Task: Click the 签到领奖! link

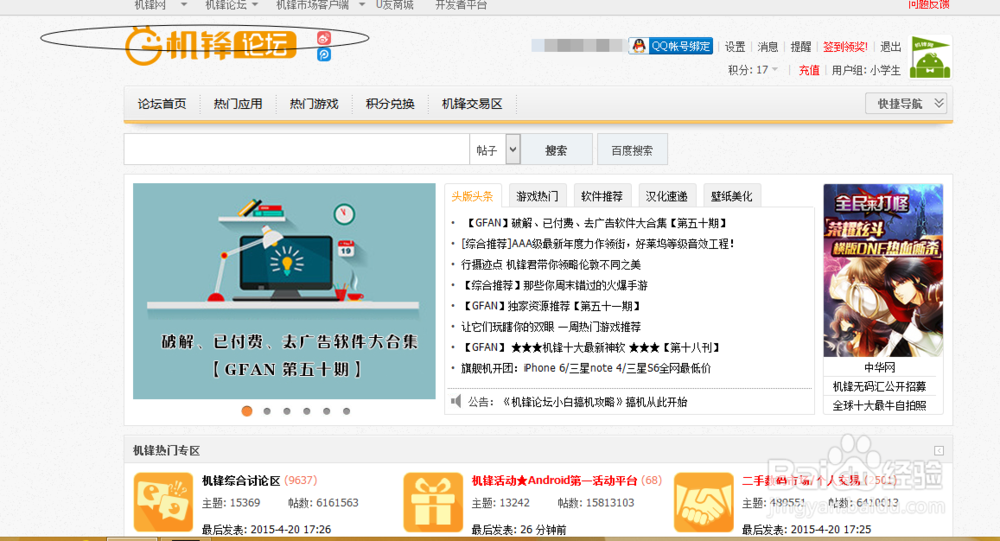Action: pyautogui.click(x=845, y=47)
